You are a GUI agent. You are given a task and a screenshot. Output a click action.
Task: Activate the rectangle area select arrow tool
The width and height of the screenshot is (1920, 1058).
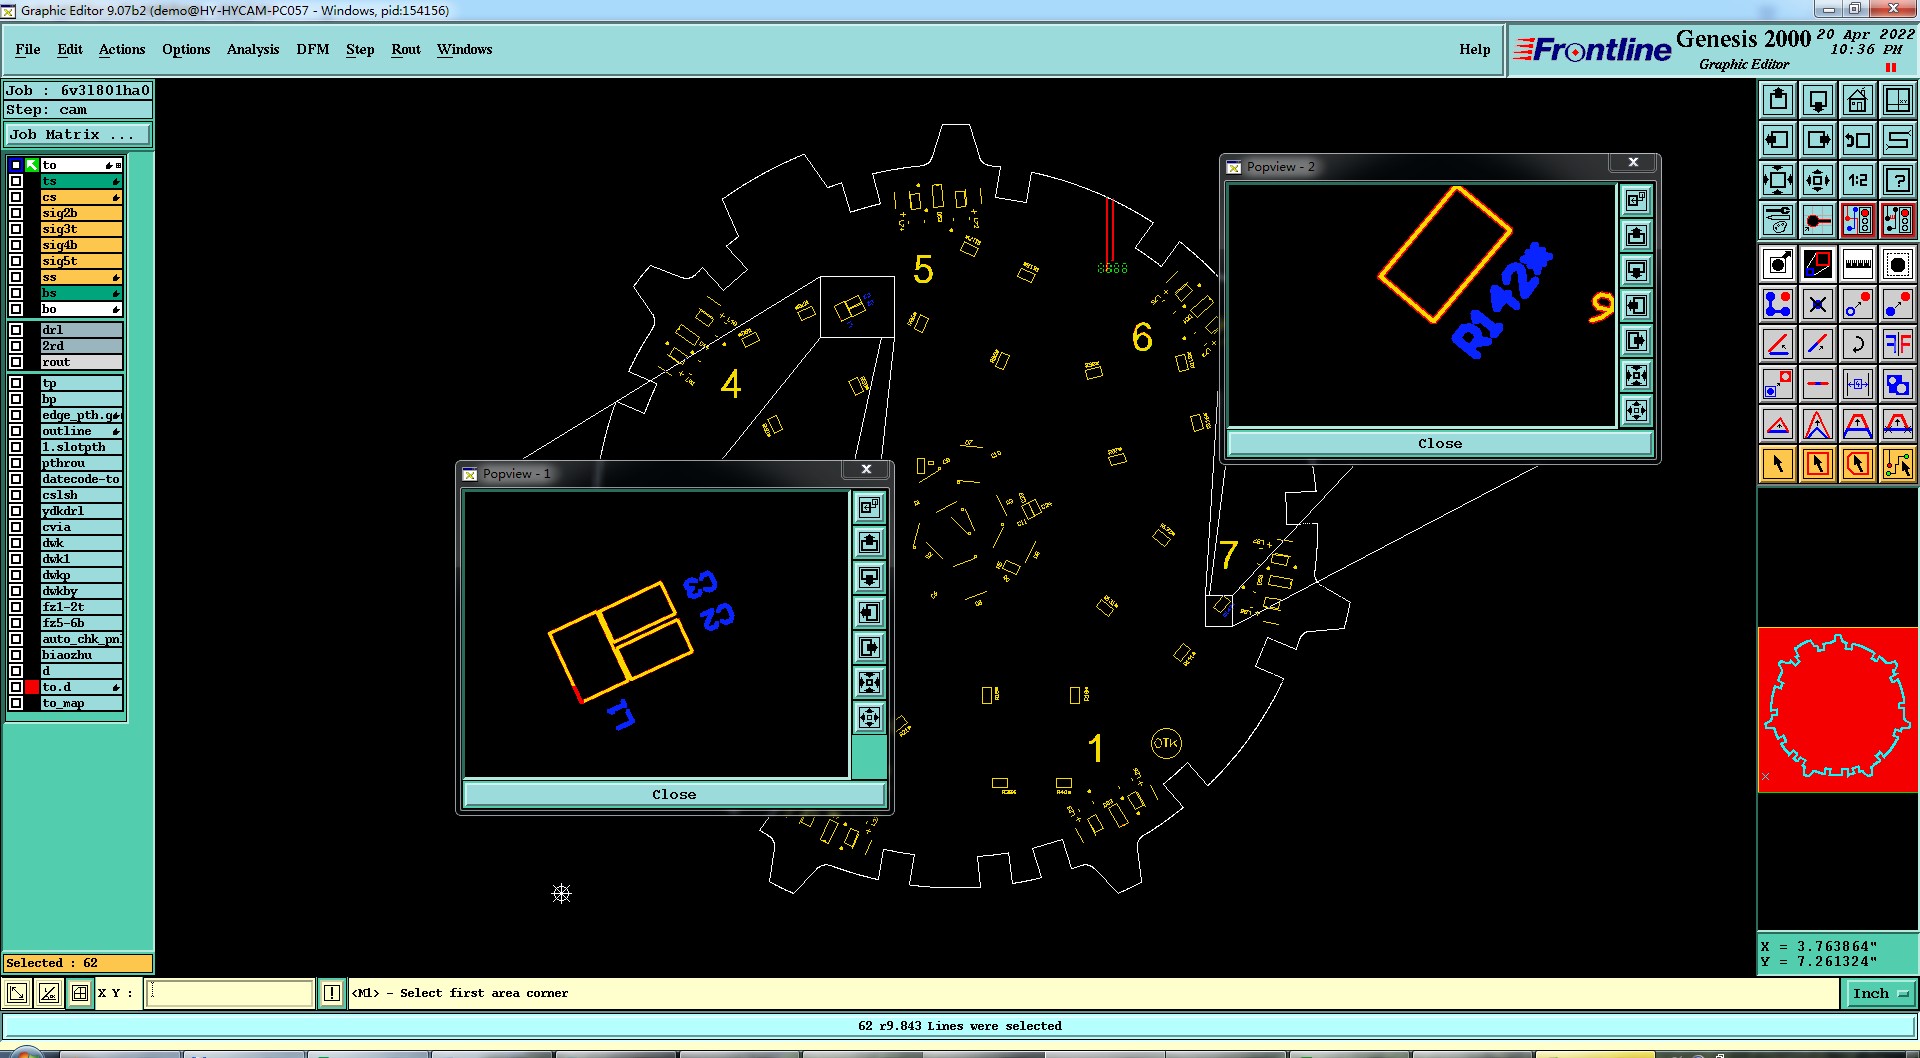pyautogui.click(x=1817, y=464)
